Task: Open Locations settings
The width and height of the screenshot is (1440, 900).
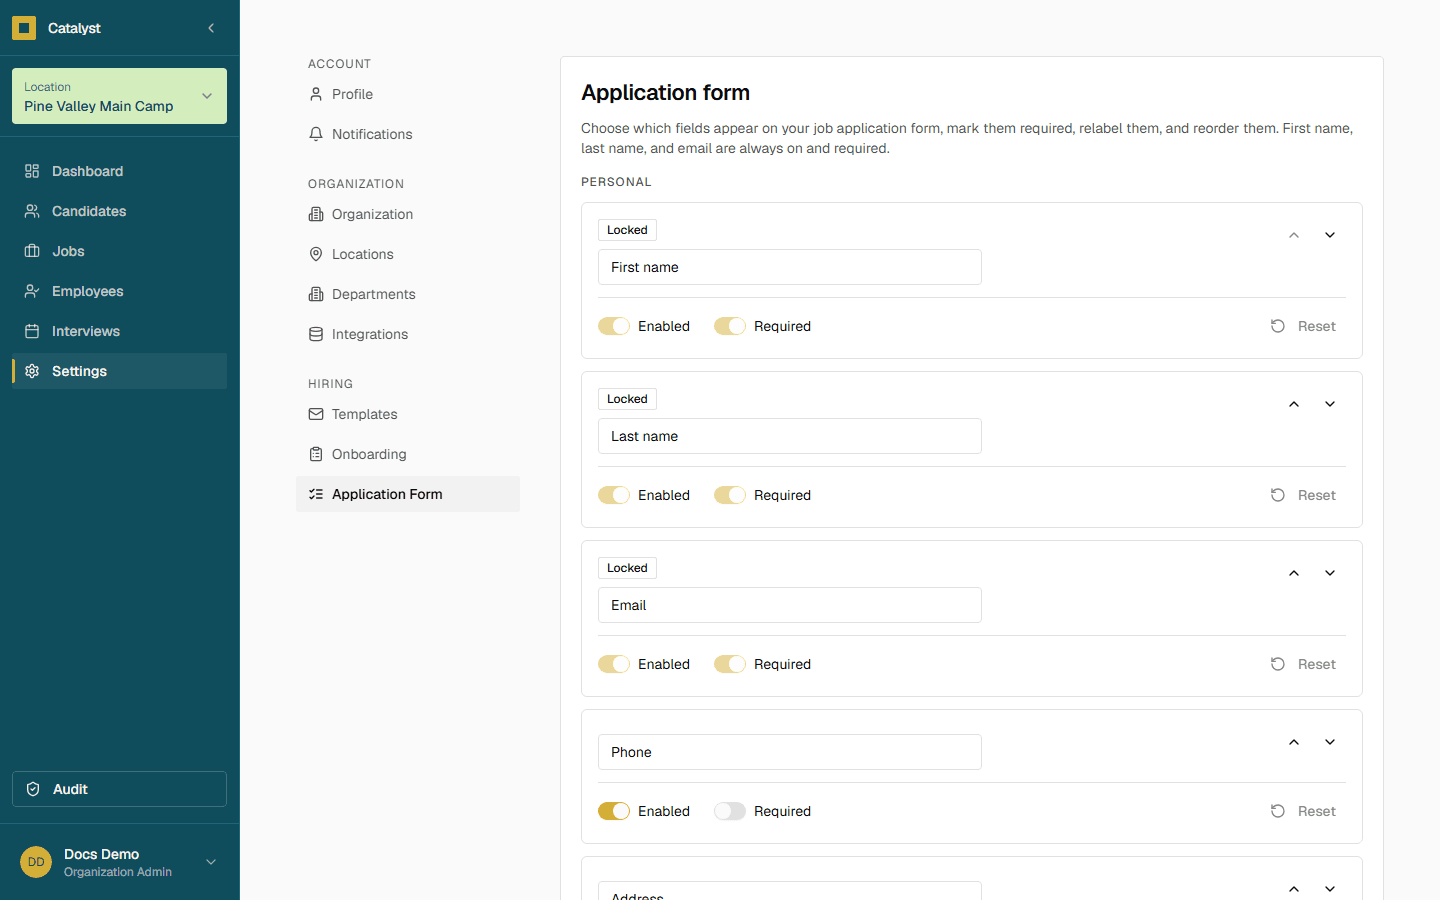Action: click(x=408, y=254)
